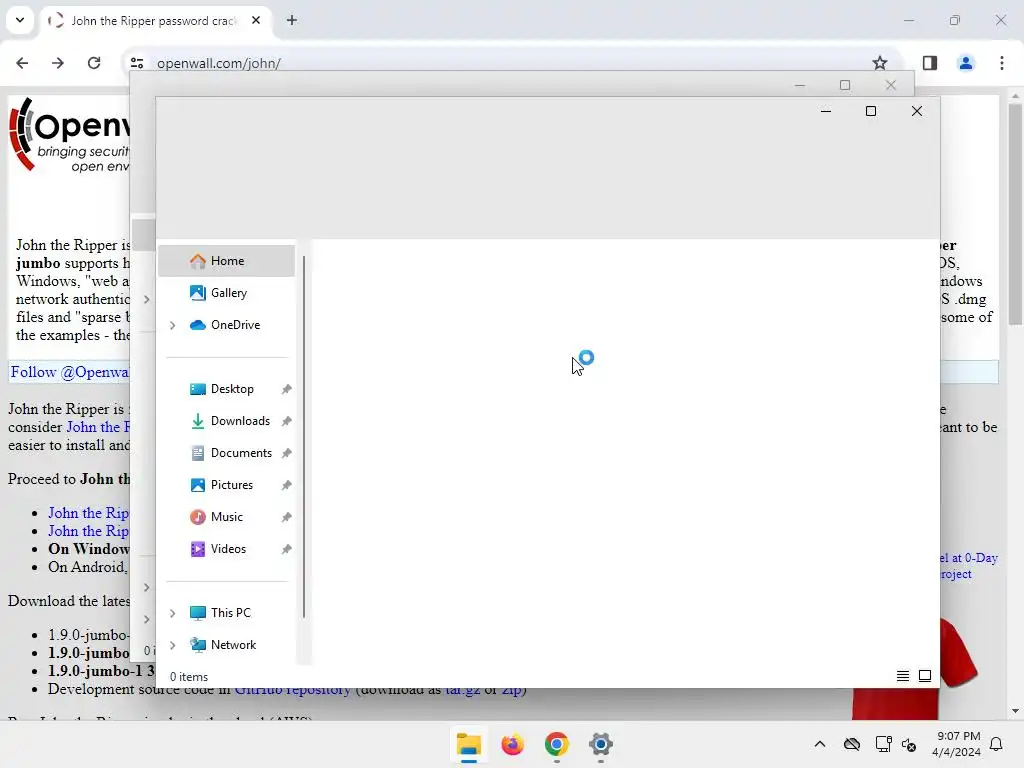View site information icon in address bar
This screenshot has width=1024, height=768.
click(137, 63)
